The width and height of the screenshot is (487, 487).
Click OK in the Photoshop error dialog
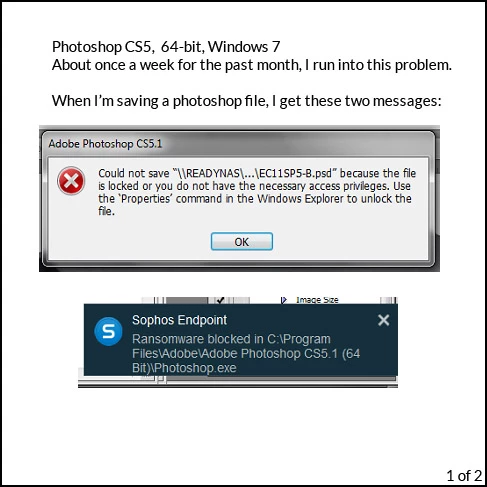point(242,241)
